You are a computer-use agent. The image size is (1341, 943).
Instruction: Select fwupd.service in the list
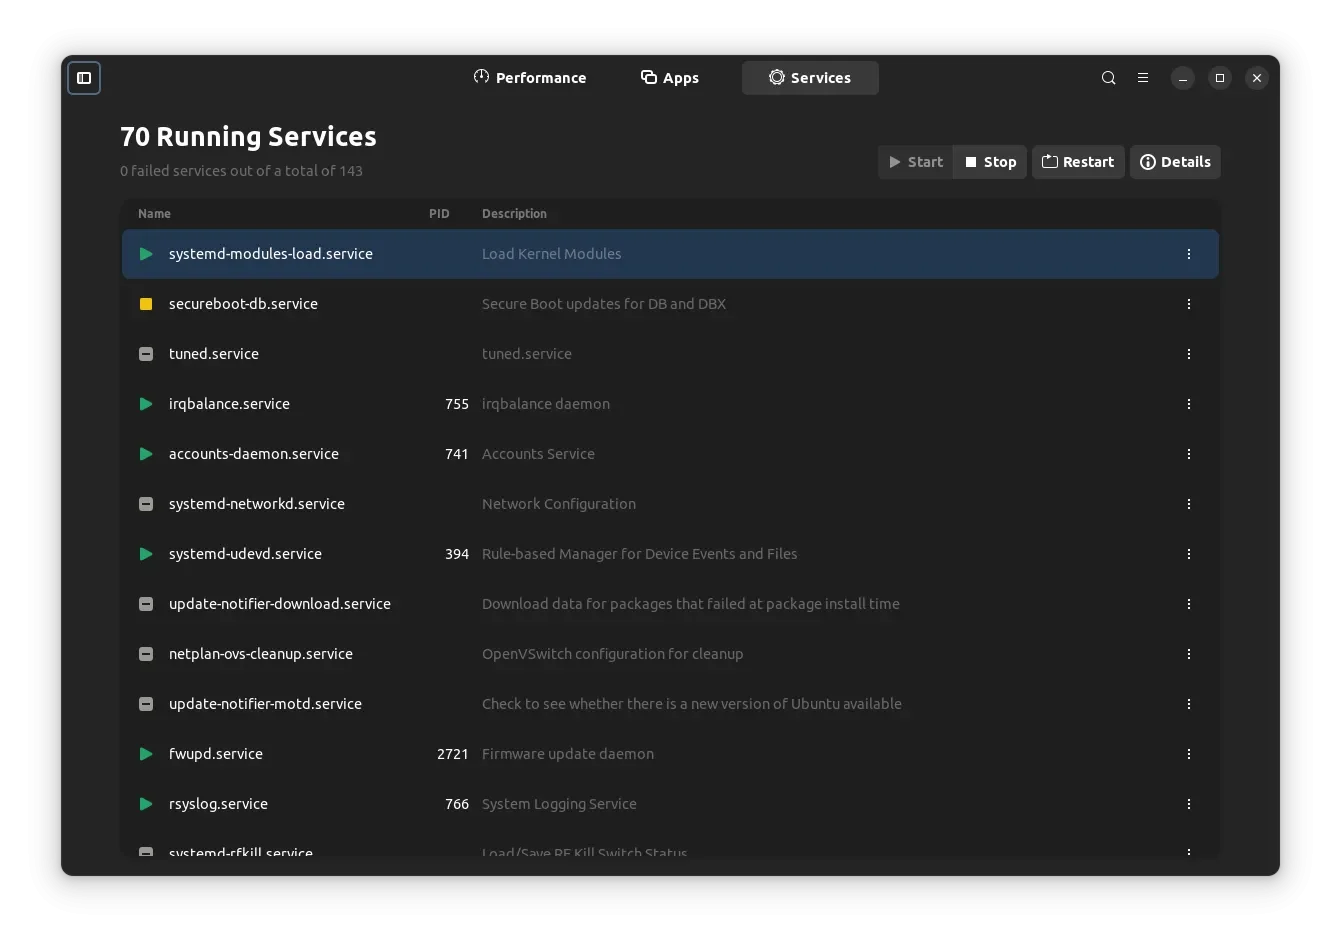point(216,754)
